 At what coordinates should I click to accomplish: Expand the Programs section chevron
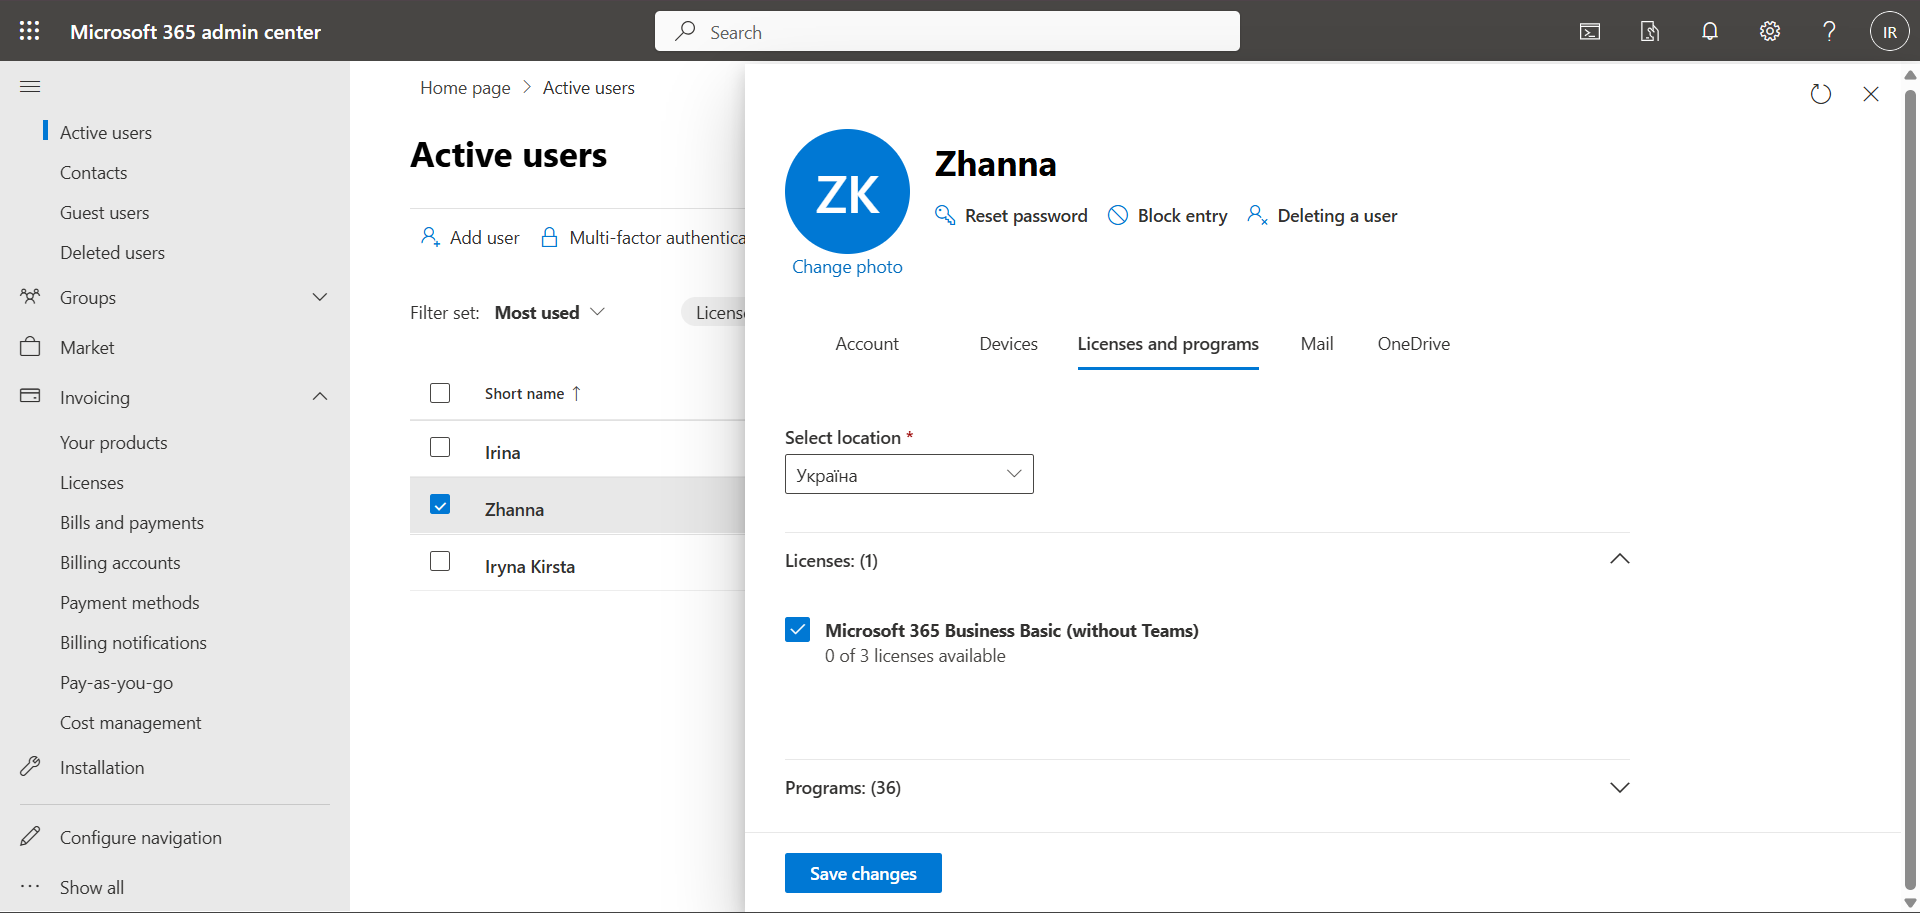point(1620,787)
